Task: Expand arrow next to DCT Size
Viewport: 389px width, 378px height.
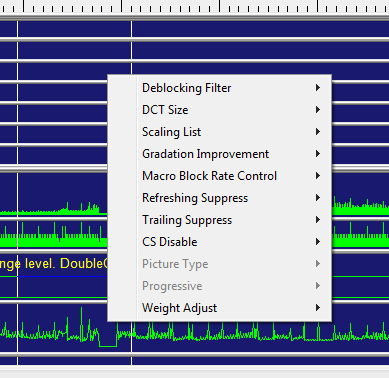Action: point(318,110)
